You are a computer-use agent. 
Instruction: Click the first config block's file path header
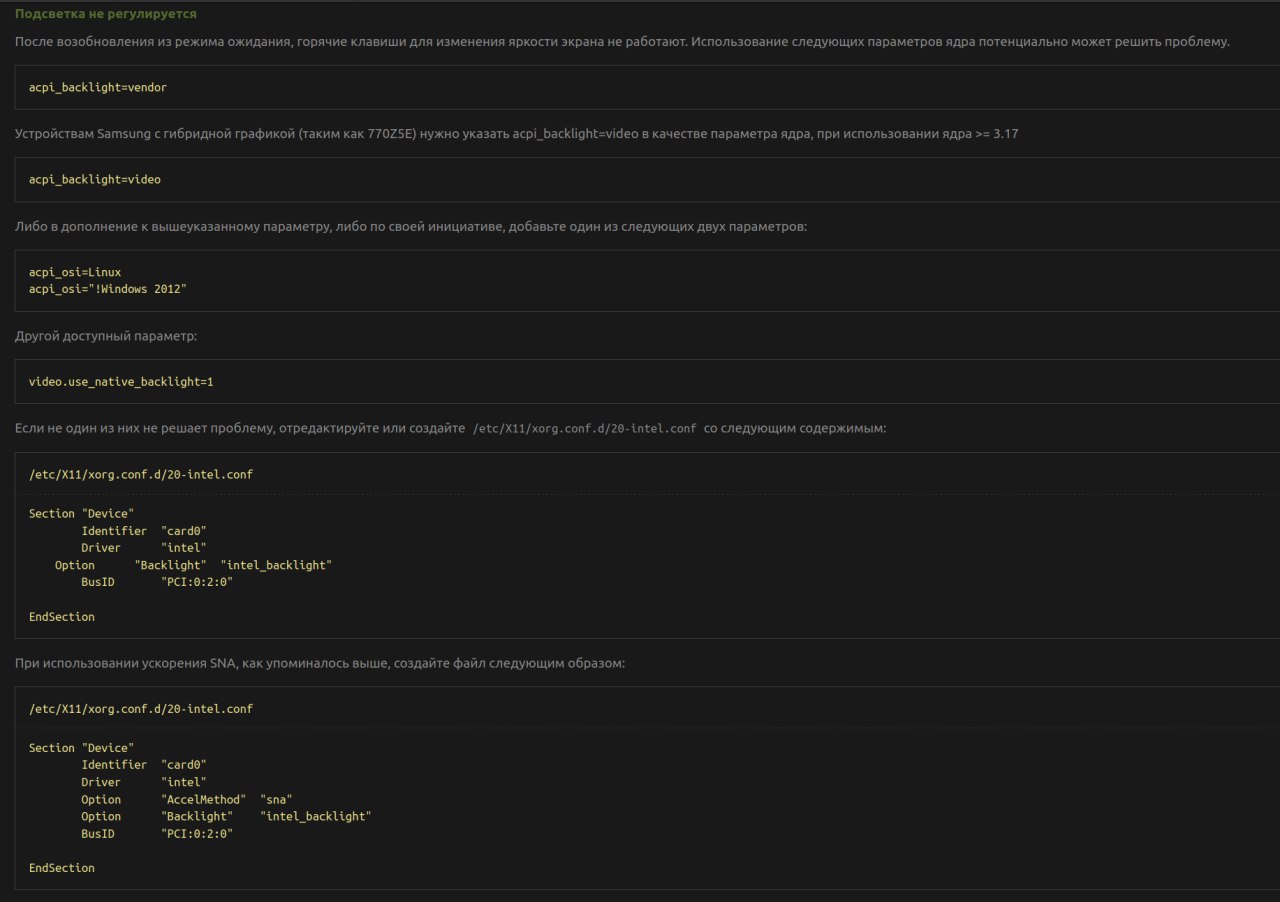[x=141, y=474]
